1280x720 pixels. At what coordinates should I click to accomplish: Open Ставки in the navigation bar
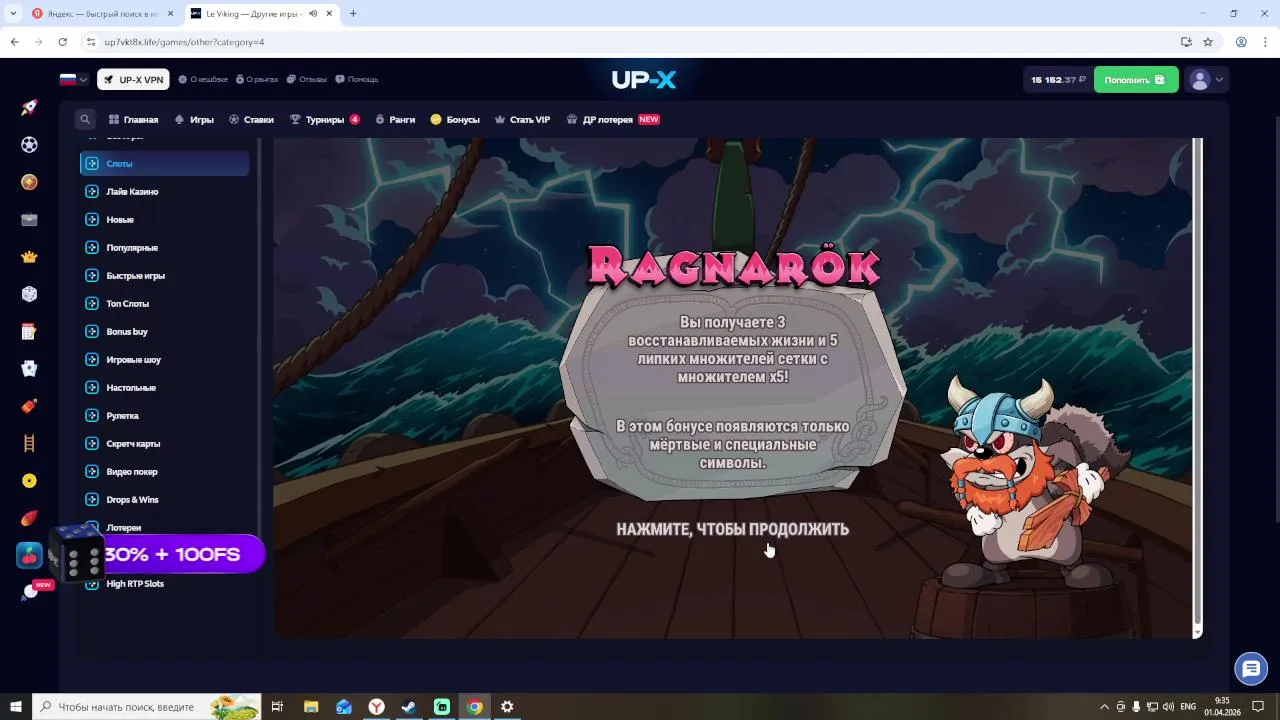tap(251, 119)
